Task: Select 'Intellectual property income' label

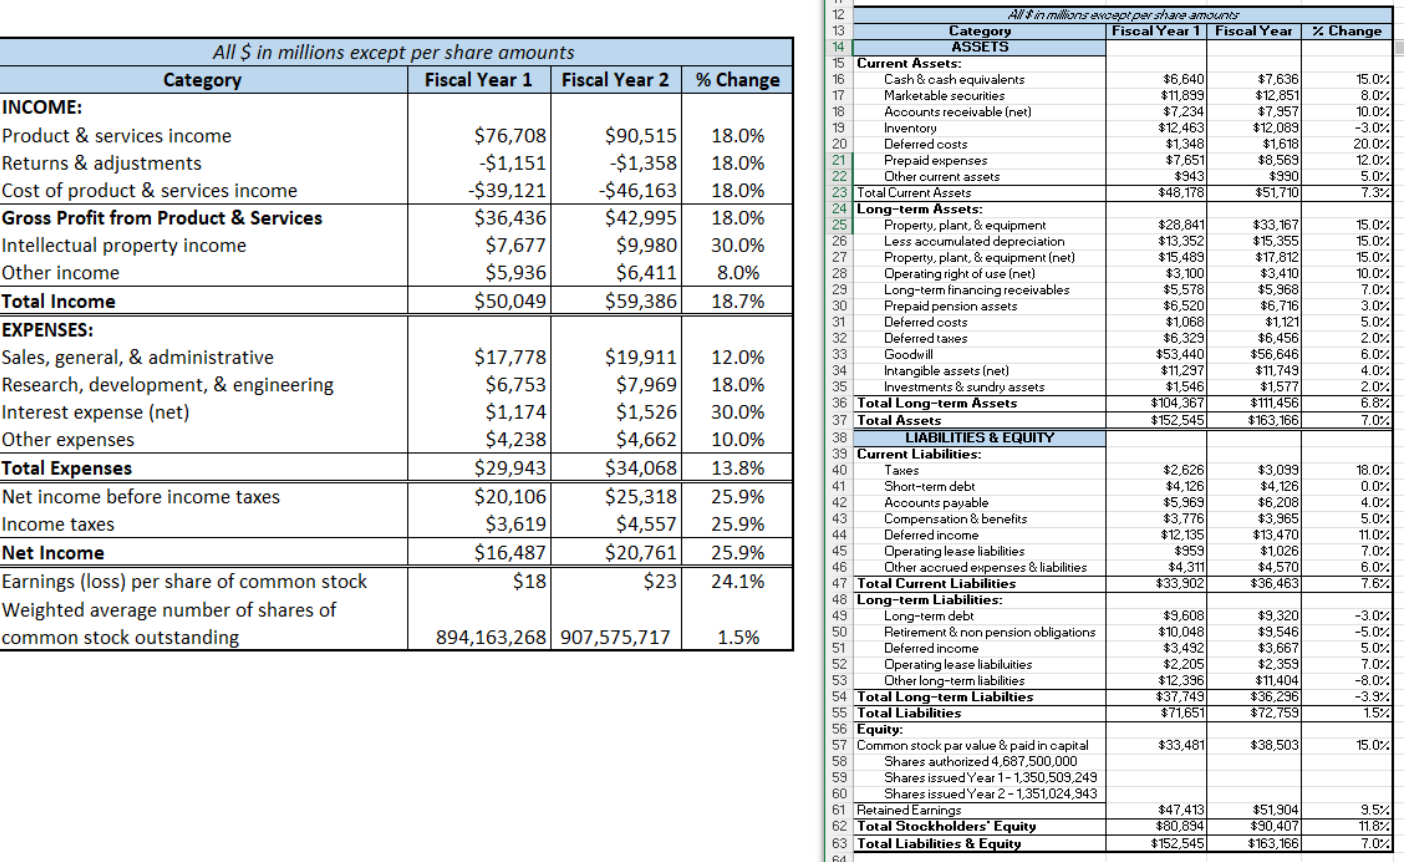Action: tap(124, 245)
